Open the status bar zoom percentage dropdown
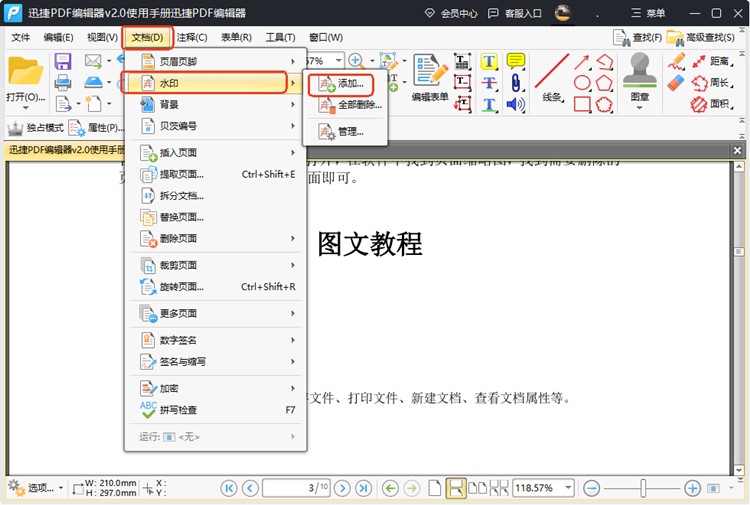Viewport: 750px width, 505px height. point(568,488)
